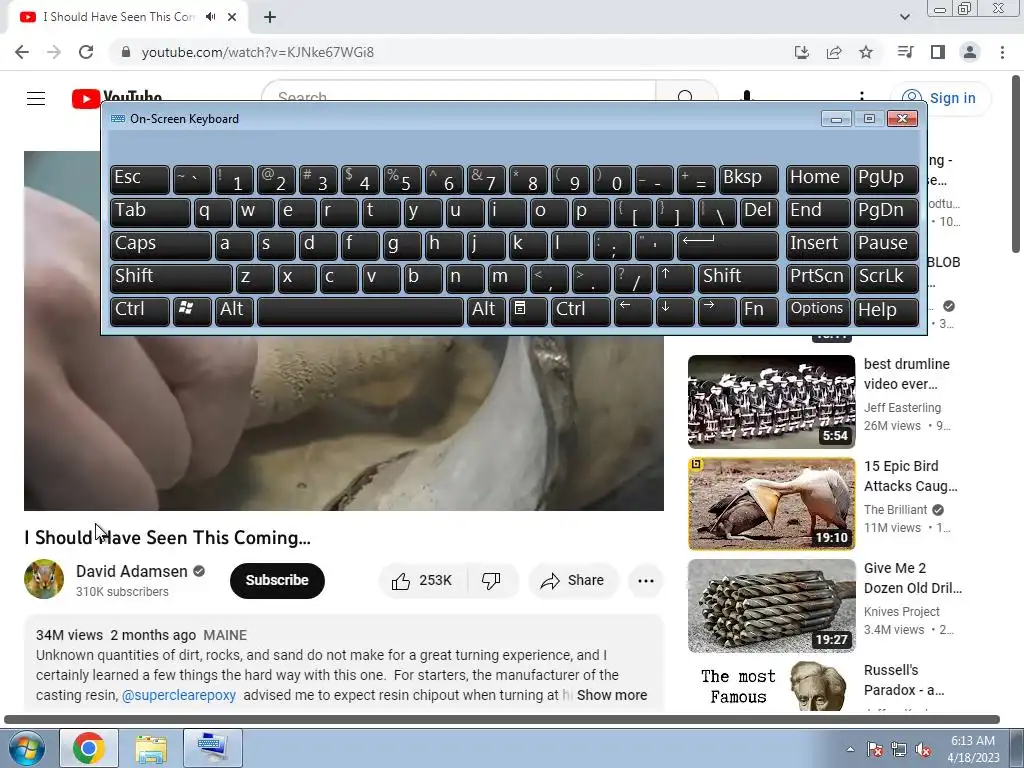Click the Bksp key on the keyboard
1024x768 pixels.
(x=748, y=178)
